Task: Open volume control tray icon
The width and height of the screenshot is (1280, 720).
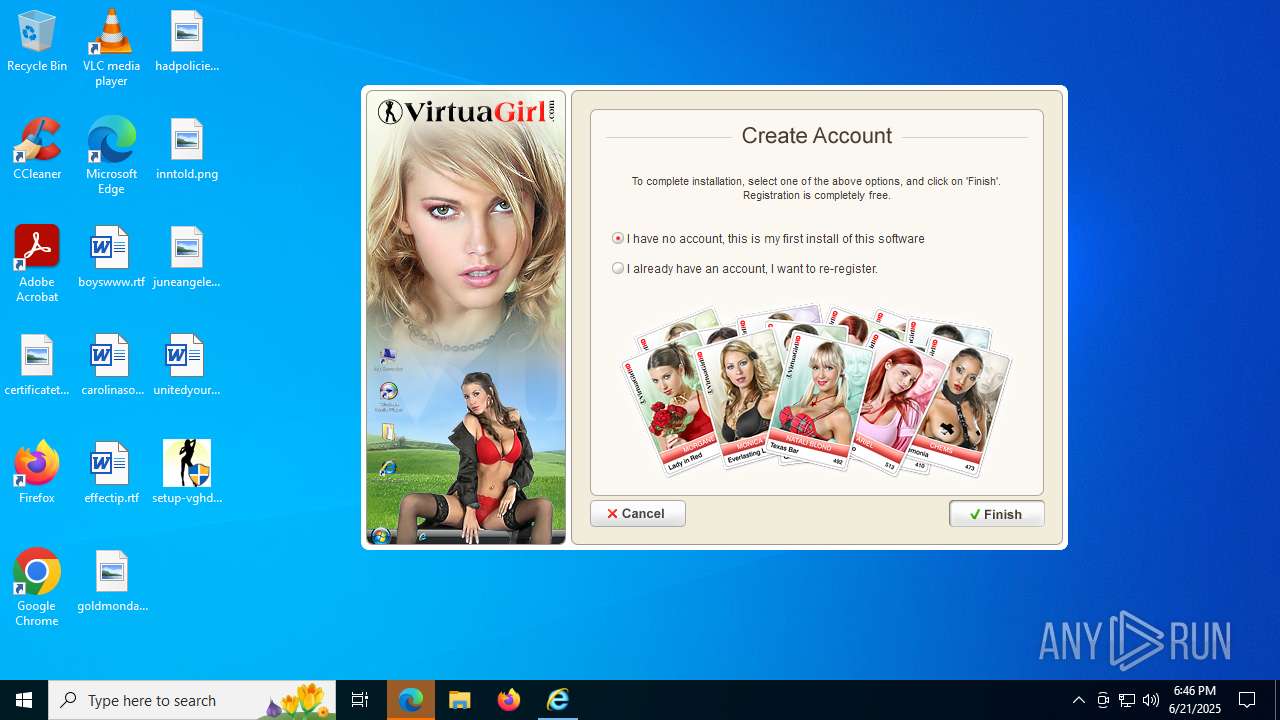Action: [1151, 700]
